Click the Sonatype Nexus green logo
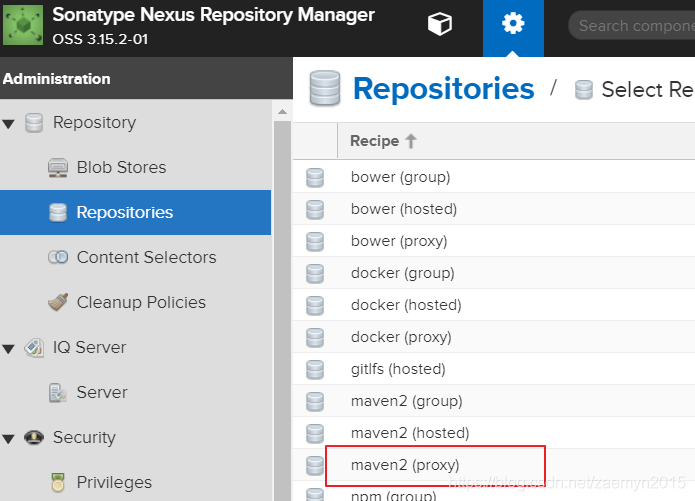The width and height of the screenshot is (695, 501). point(23,25)
